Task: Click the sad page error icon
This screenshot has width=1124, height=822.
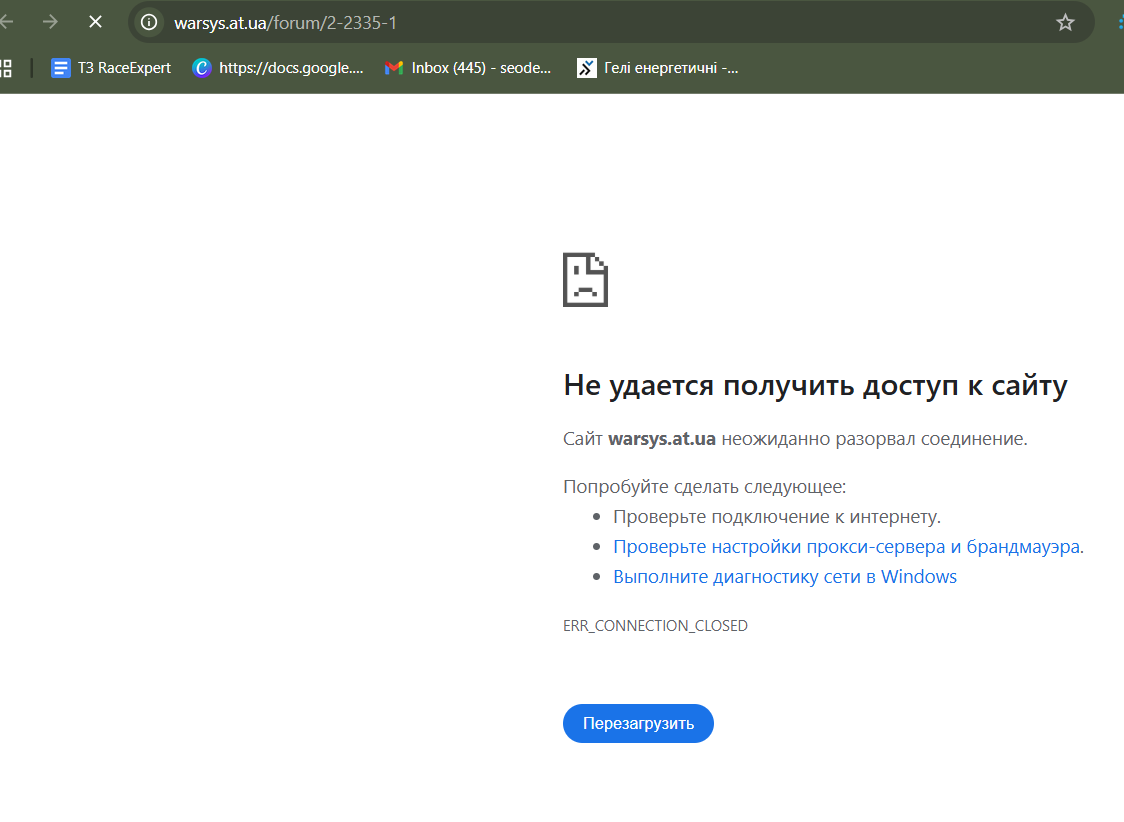Action: tap(586, 279)
